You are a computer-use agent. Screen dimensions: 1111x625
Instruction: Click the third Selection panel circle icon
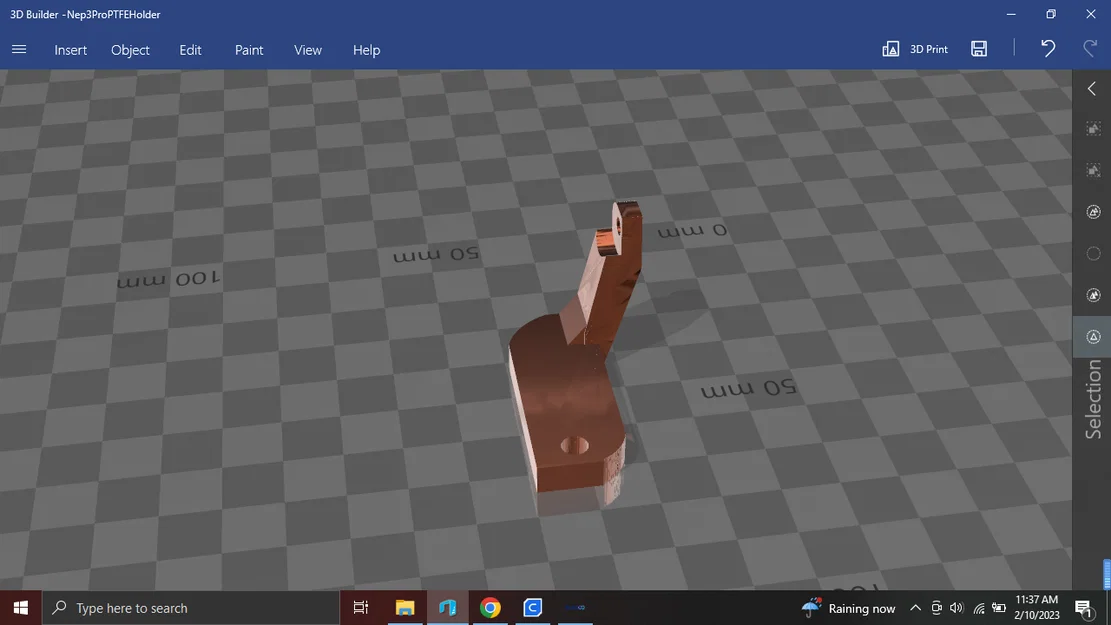click(x=1093, y=212)
